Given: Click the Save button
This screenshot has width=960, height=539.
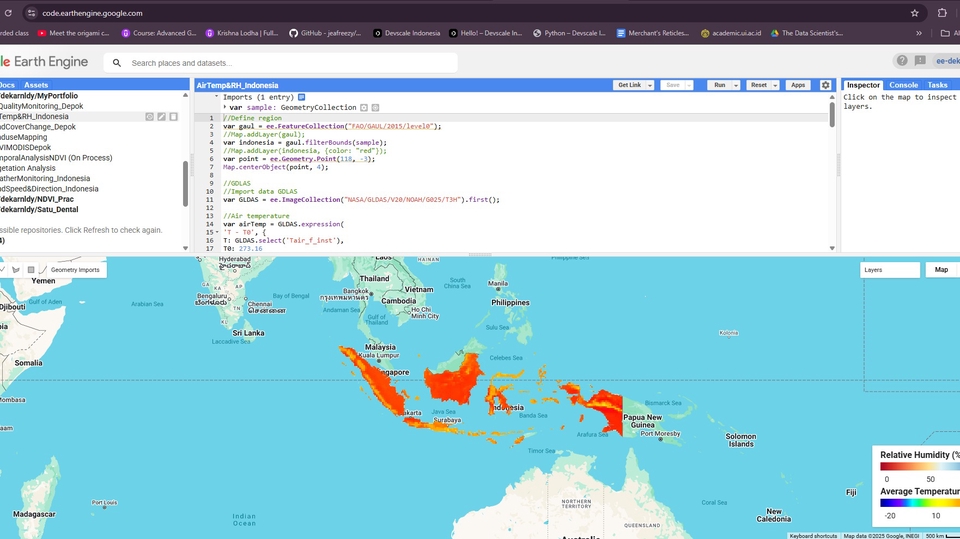Looking at the screenshot, I should 672,85.
